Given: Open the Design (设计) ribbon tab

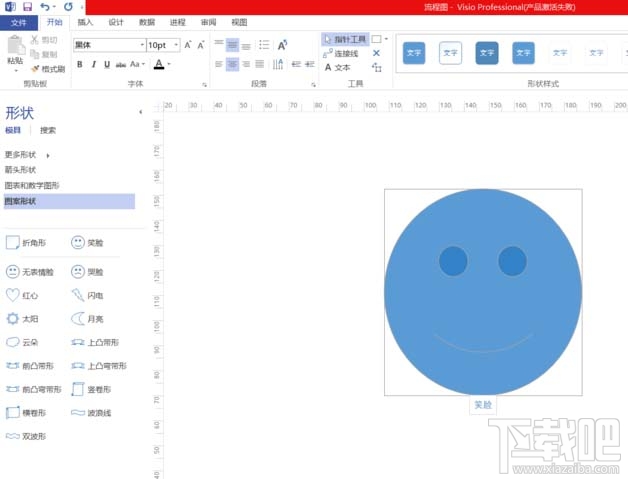Looking at the screenshot, I should tap(116, 22).
